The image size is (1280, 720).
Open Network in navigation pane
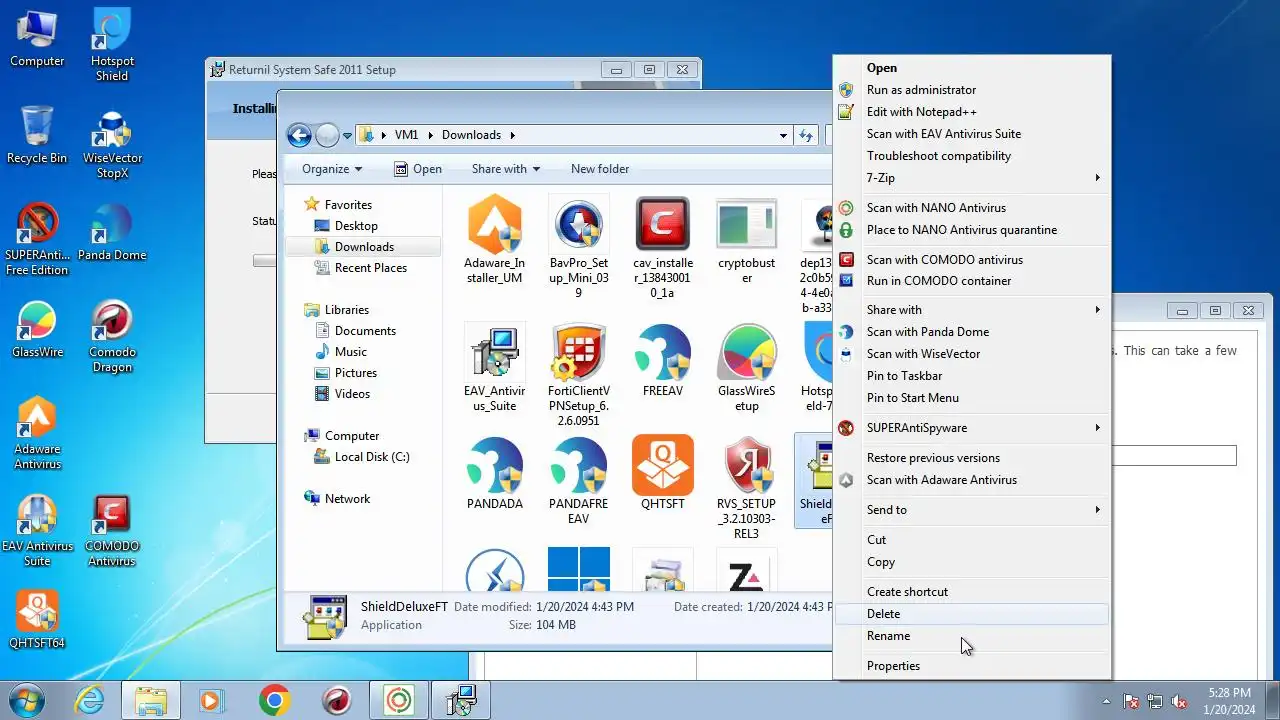coord(347,499)
